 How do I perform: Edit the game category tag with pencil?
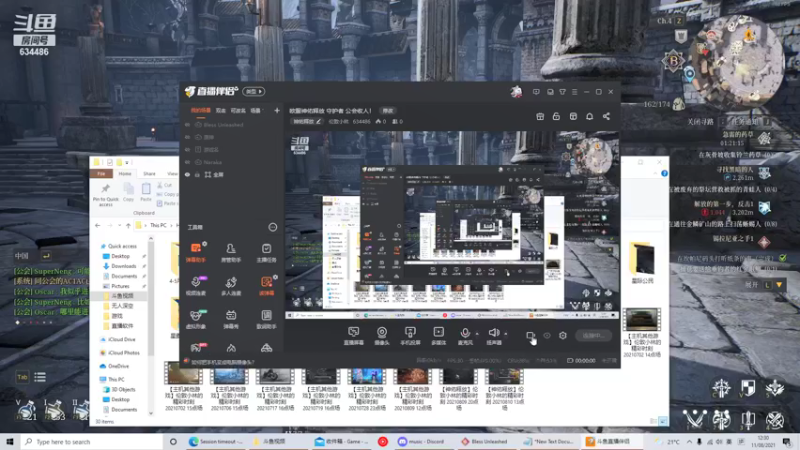pos(318,121)
